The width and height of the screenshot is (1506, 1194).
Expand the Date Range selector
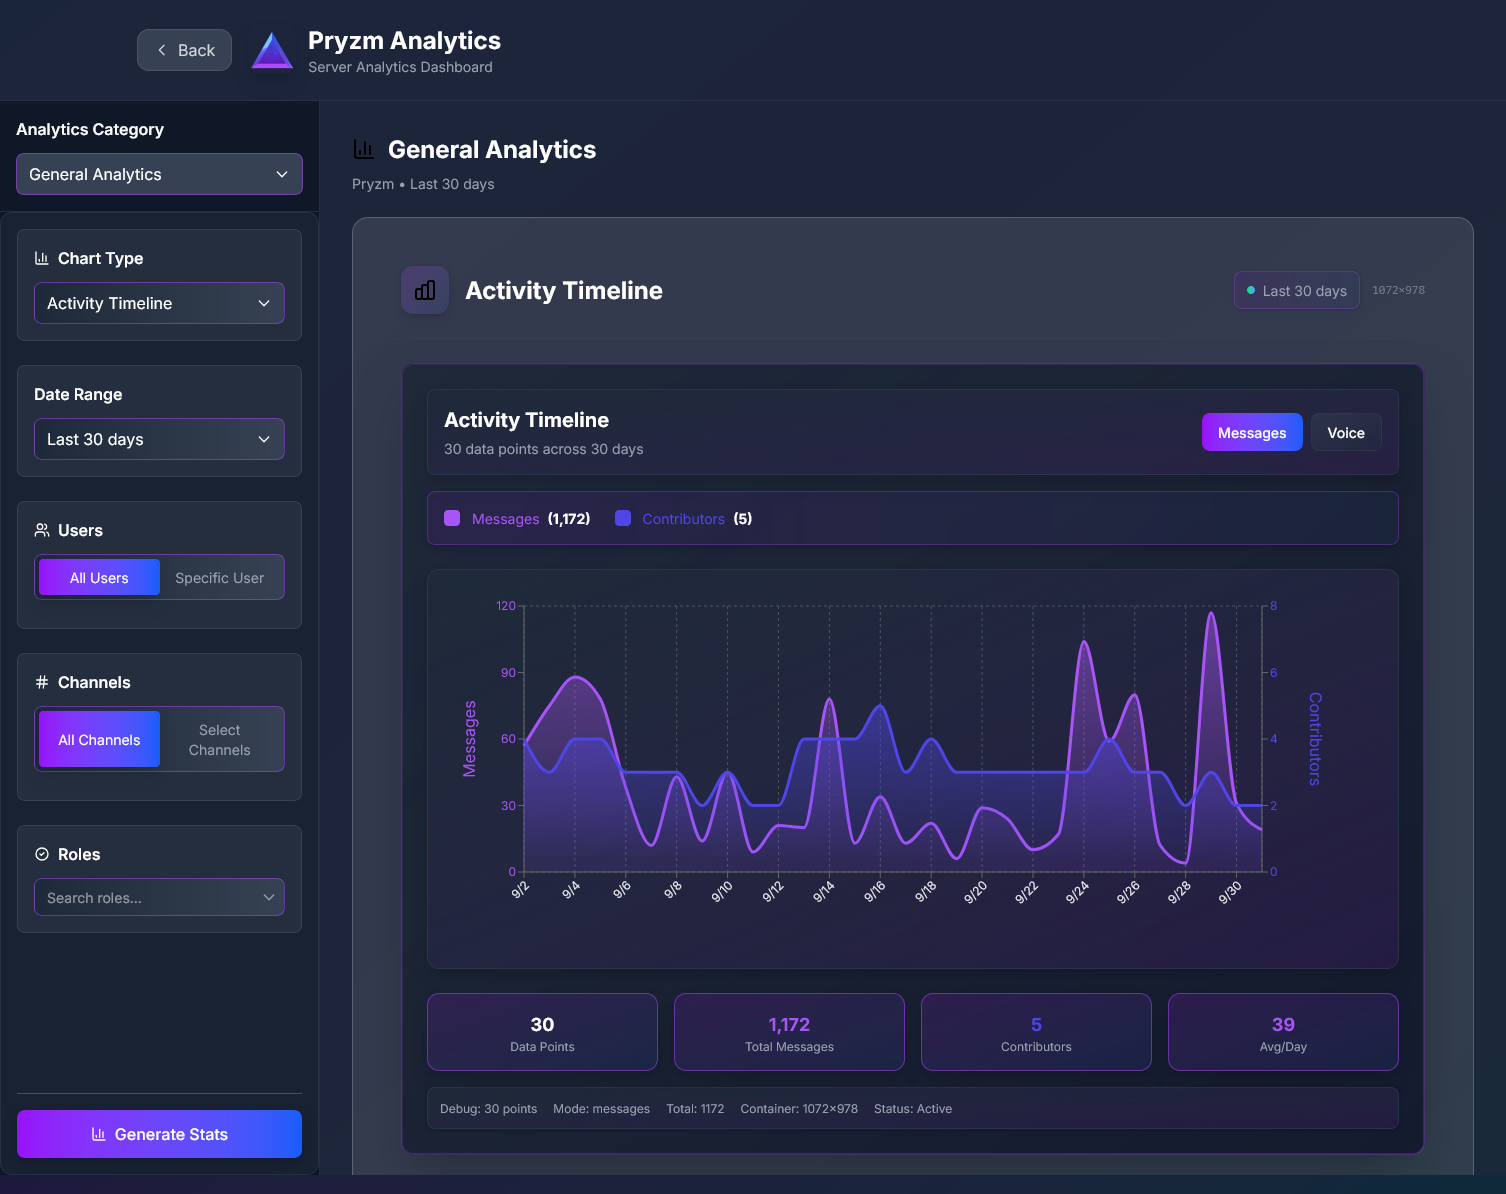[x=159, y=439]
